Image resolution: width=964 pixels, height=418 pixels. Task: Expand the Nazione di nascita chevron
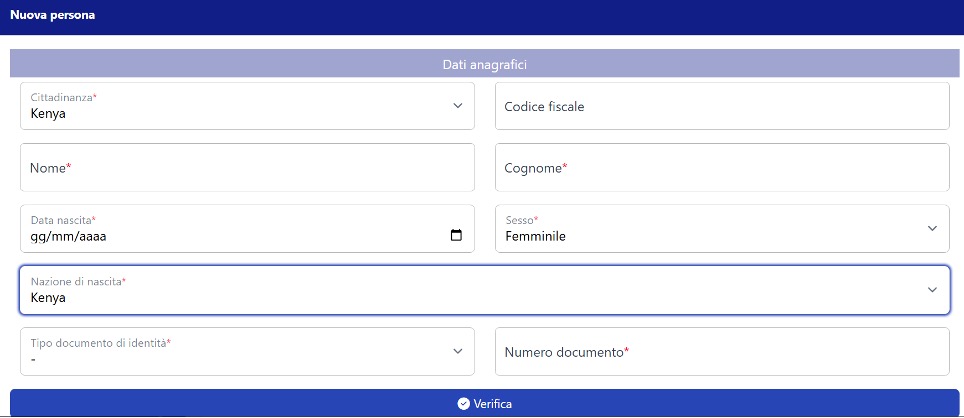(x=932, y=290)
